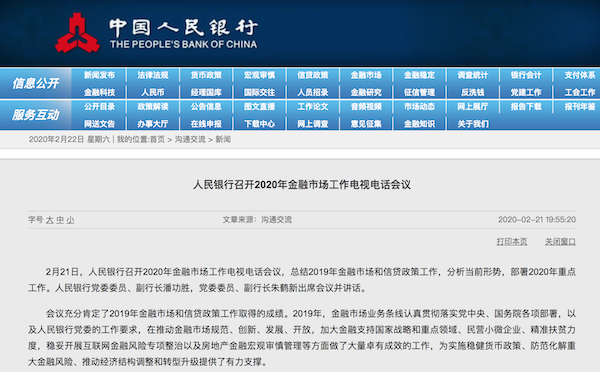Screen dimensions: 600x372
Task: Open 支付体系 menu item
Action: point(580,75)
